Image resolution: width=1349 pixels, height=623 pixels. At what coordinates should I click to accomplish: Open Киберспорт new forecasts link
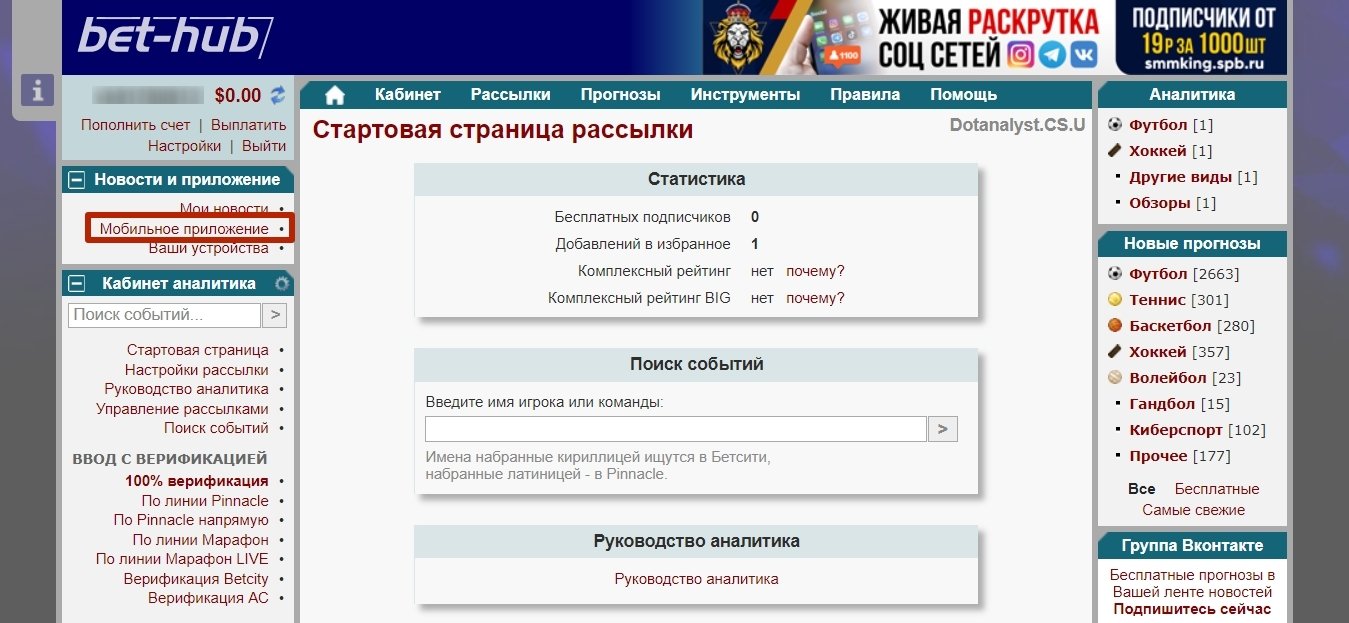click(1175, 430)
